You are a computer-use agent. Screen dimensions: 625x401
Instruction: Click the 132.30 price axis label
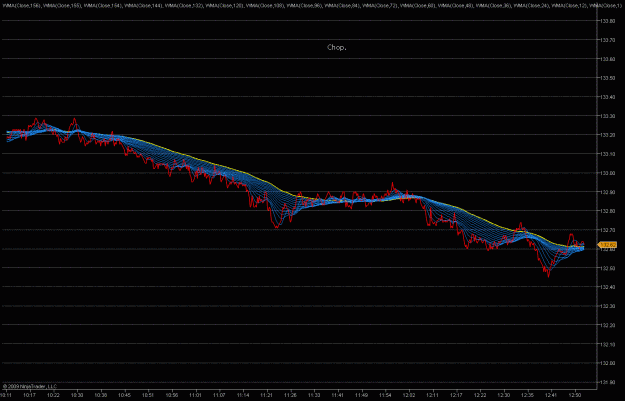[x=608, y=306]
